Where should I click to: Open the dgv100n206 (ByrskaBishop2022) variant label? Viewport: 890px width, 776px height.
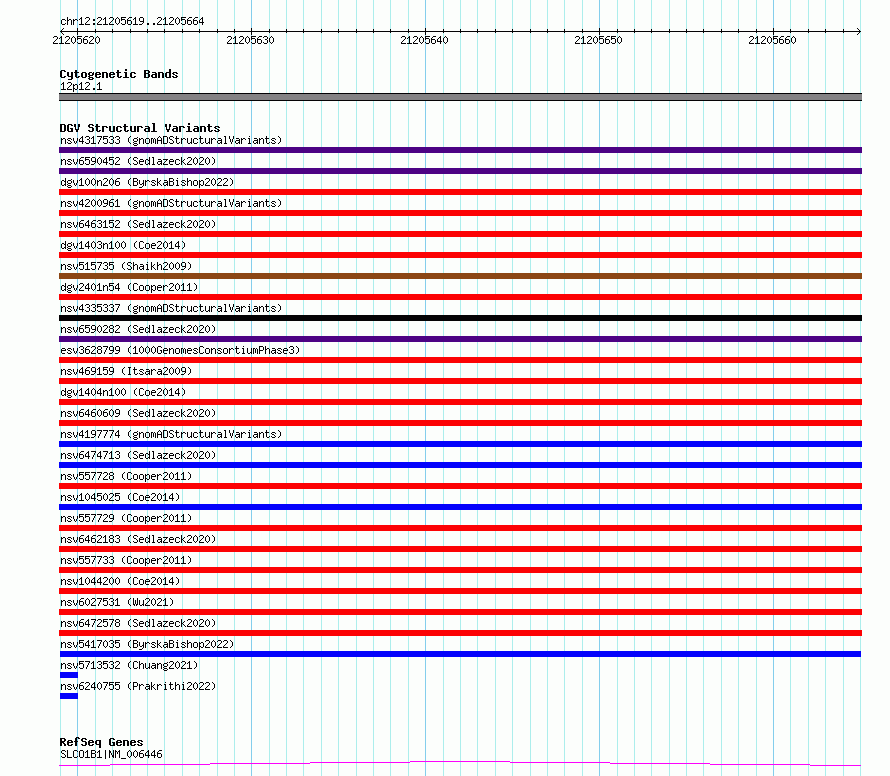click(147, 182)
